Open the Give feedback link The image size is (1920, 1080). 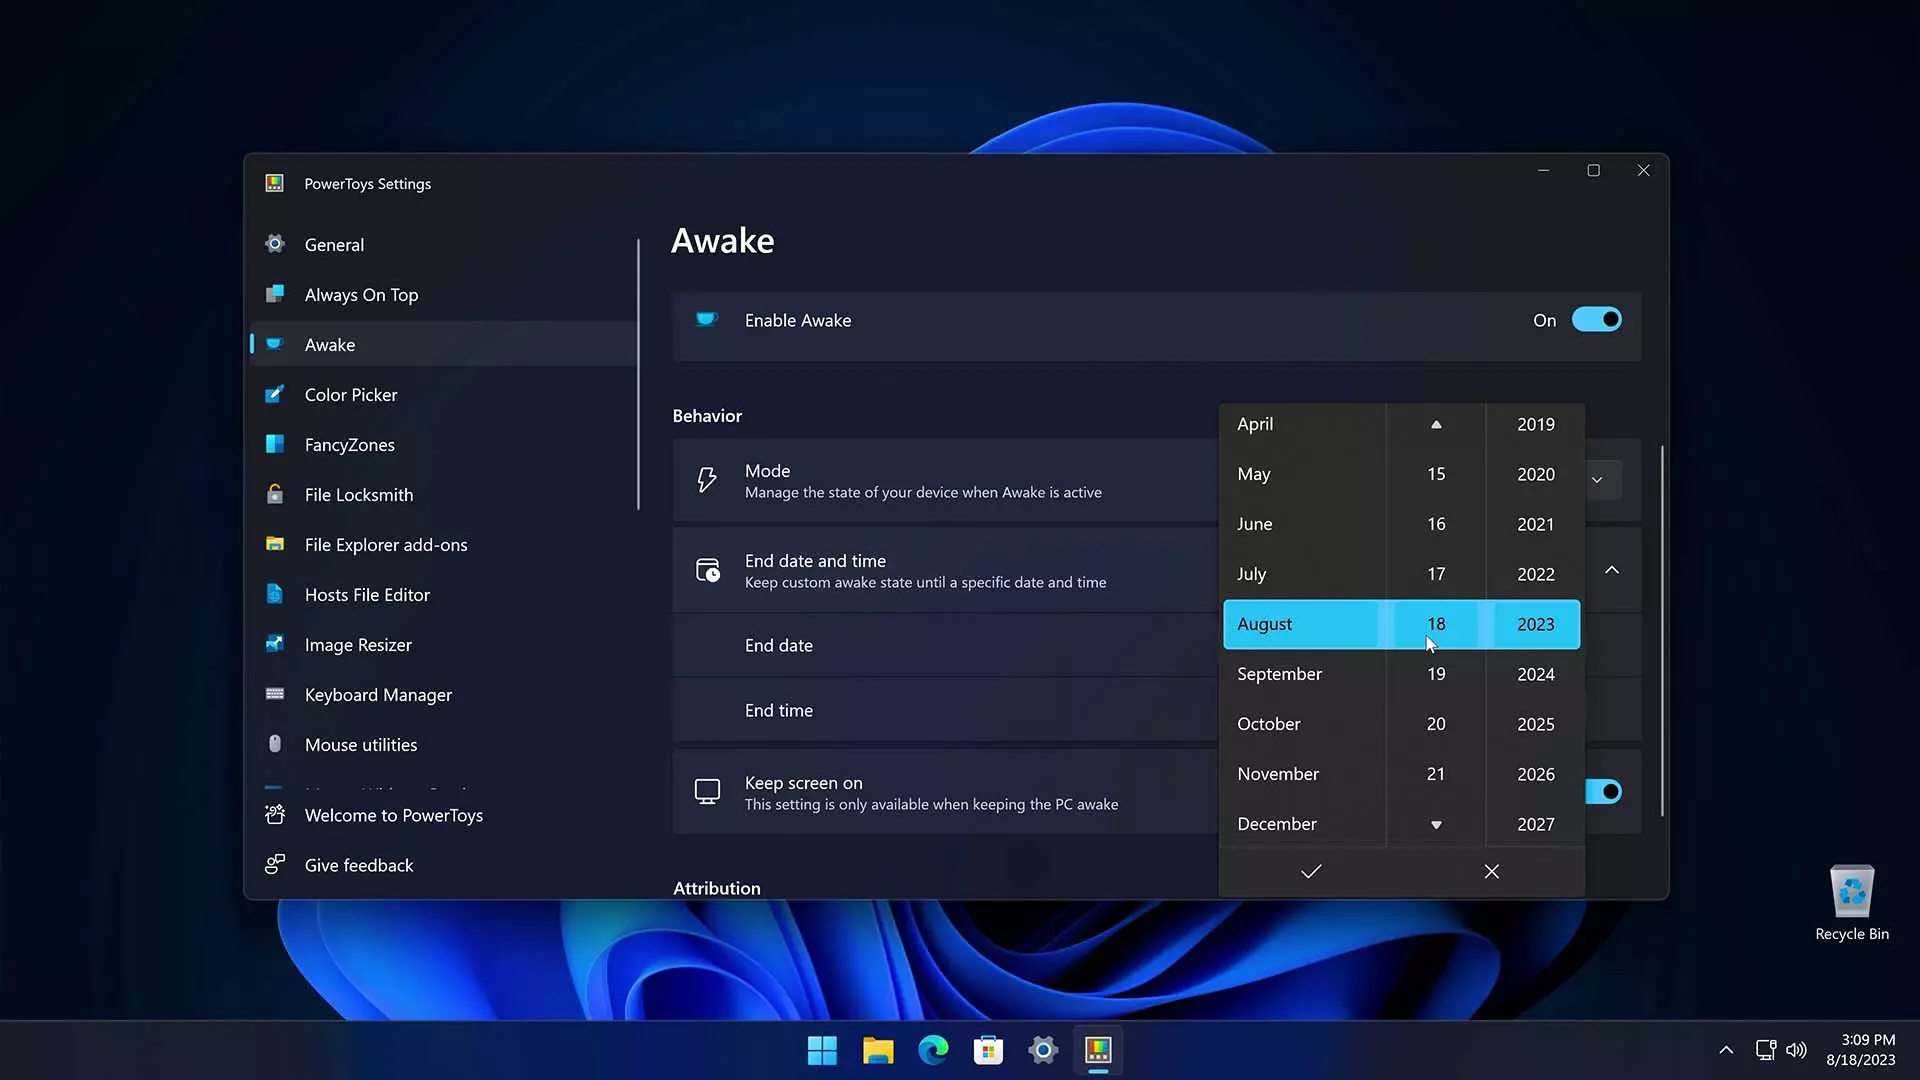[x=445, y=865]
